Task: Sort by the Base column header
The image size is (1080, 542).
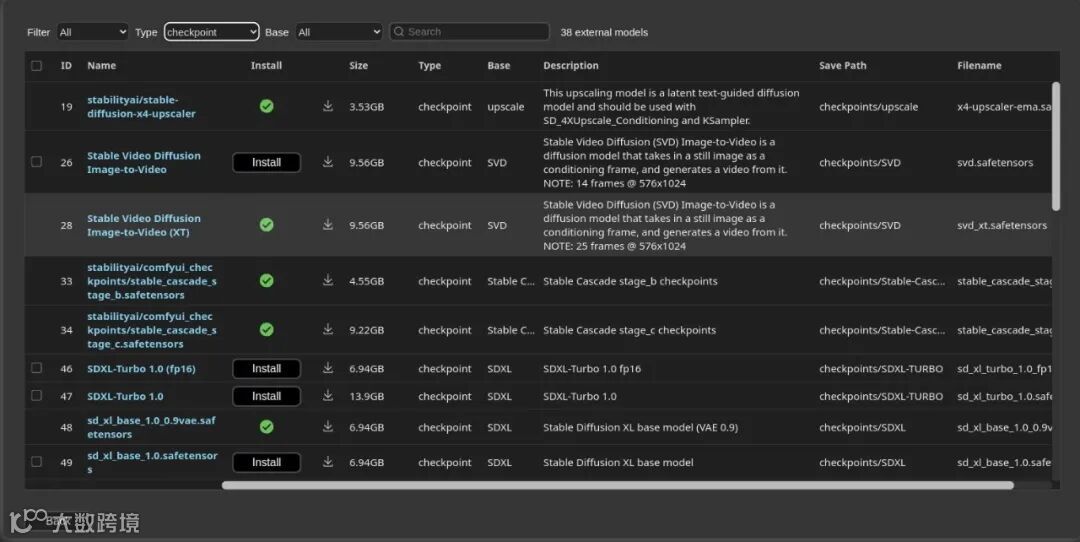Action: pos(499,65)
